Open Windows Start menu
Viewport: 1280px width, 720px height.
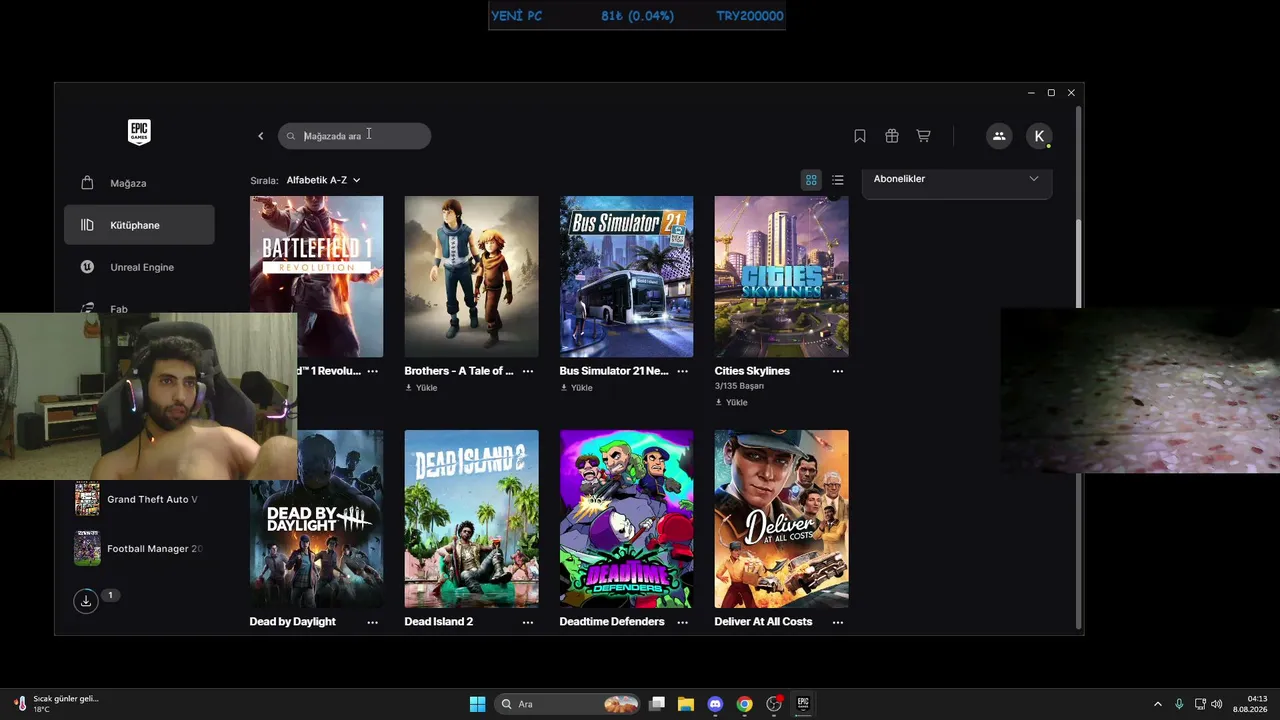click(478, 704)
